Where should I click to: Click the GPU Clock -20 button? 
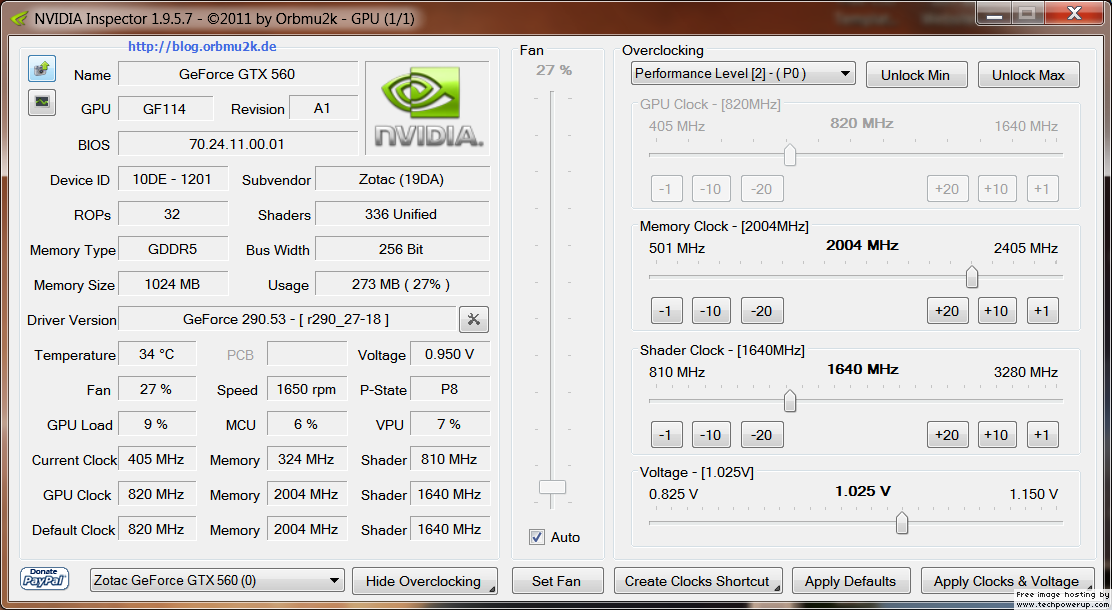(762, 189)
